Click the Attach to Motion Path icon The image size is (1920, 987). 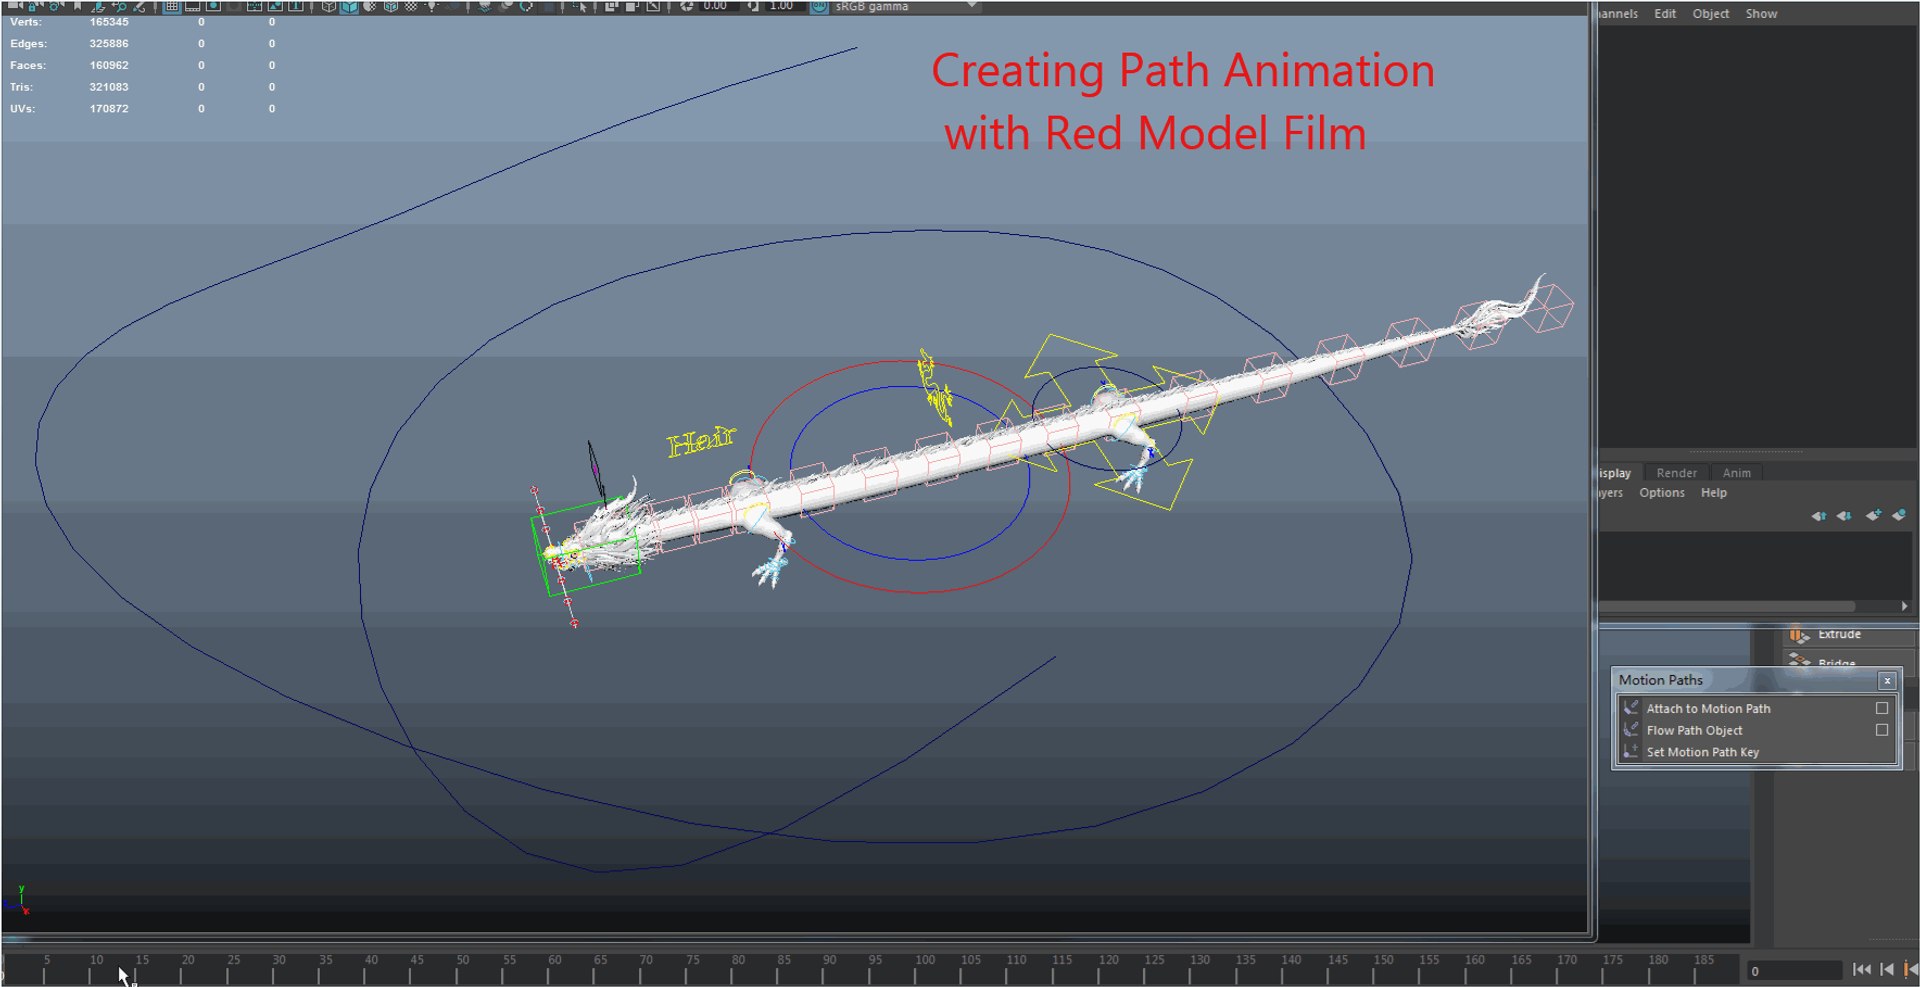pos(1631,708)
